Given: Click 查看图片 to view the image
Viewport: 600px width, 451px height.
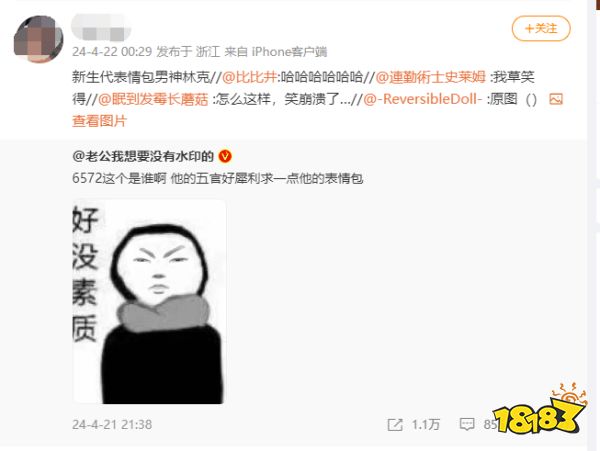Looking at the screenshot, I should coord(99,121).
